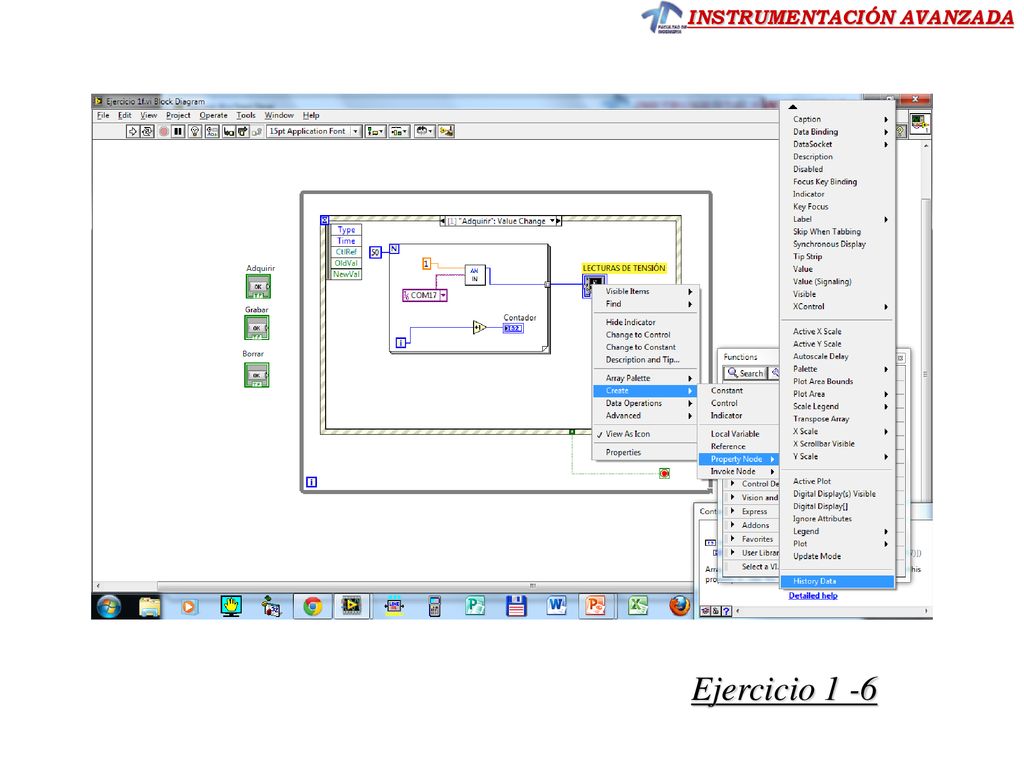Open the Project menu
This screenshot has height=768, width=1024.
point(178,116)
